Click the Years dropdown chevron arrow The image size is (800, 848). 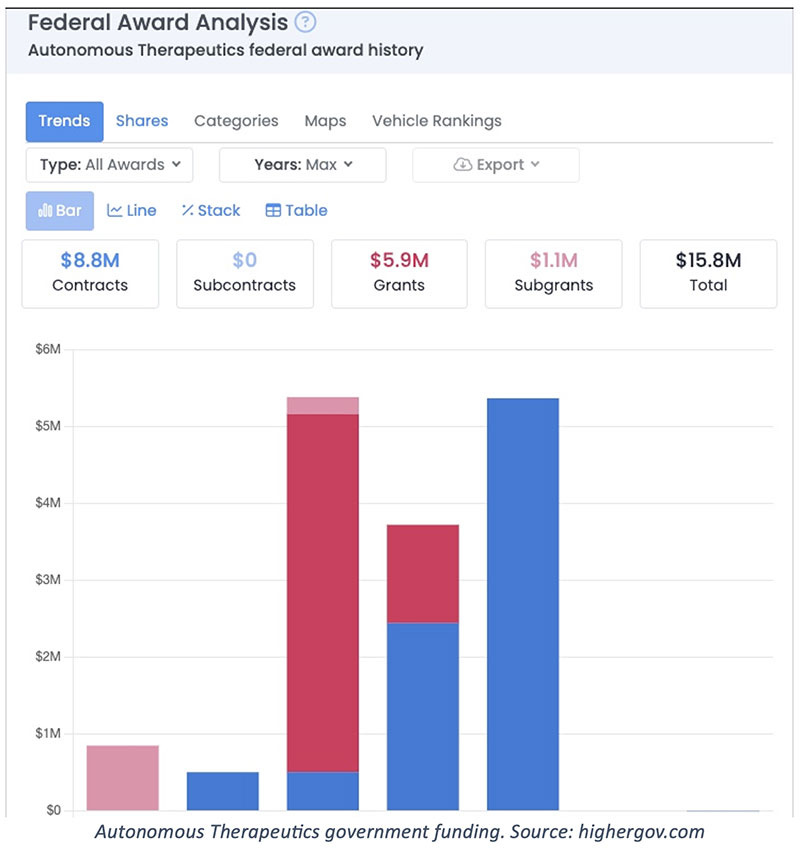[x=348, y=164]
